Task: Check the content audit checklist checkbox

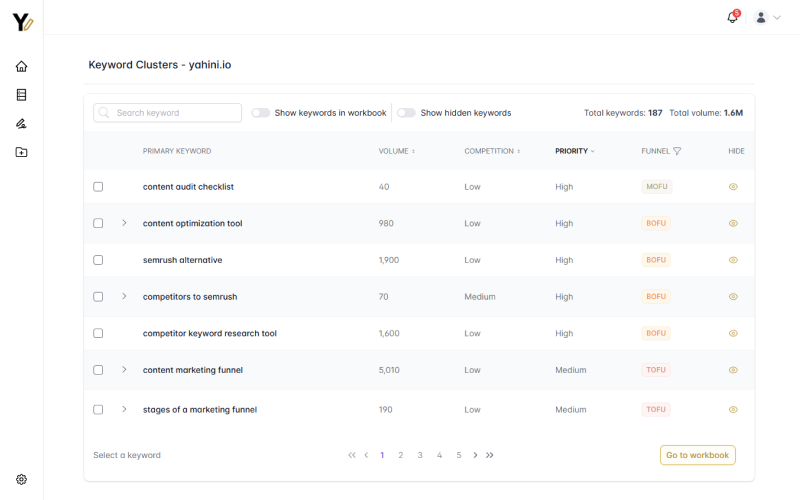Action: click(98, 187)
